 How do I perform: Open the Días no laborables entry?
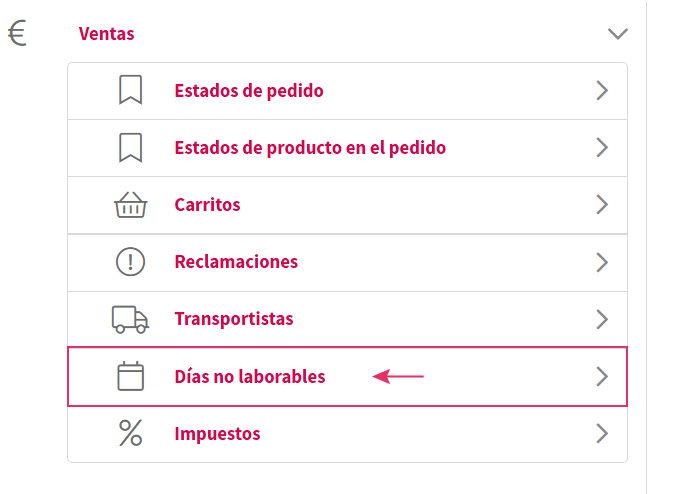click(x=250, y=377)
